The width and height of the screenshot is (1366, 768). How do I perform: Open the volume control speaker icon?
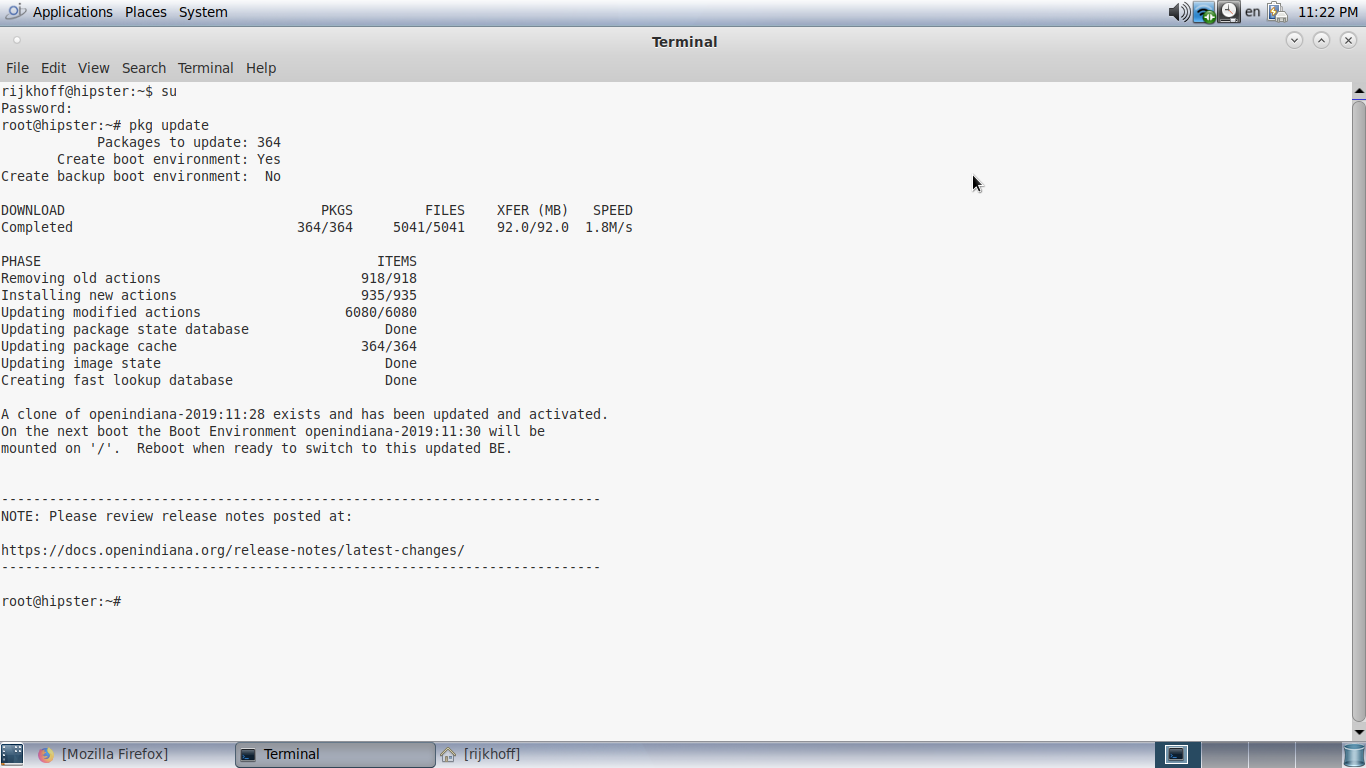(x=1179, y=12)
